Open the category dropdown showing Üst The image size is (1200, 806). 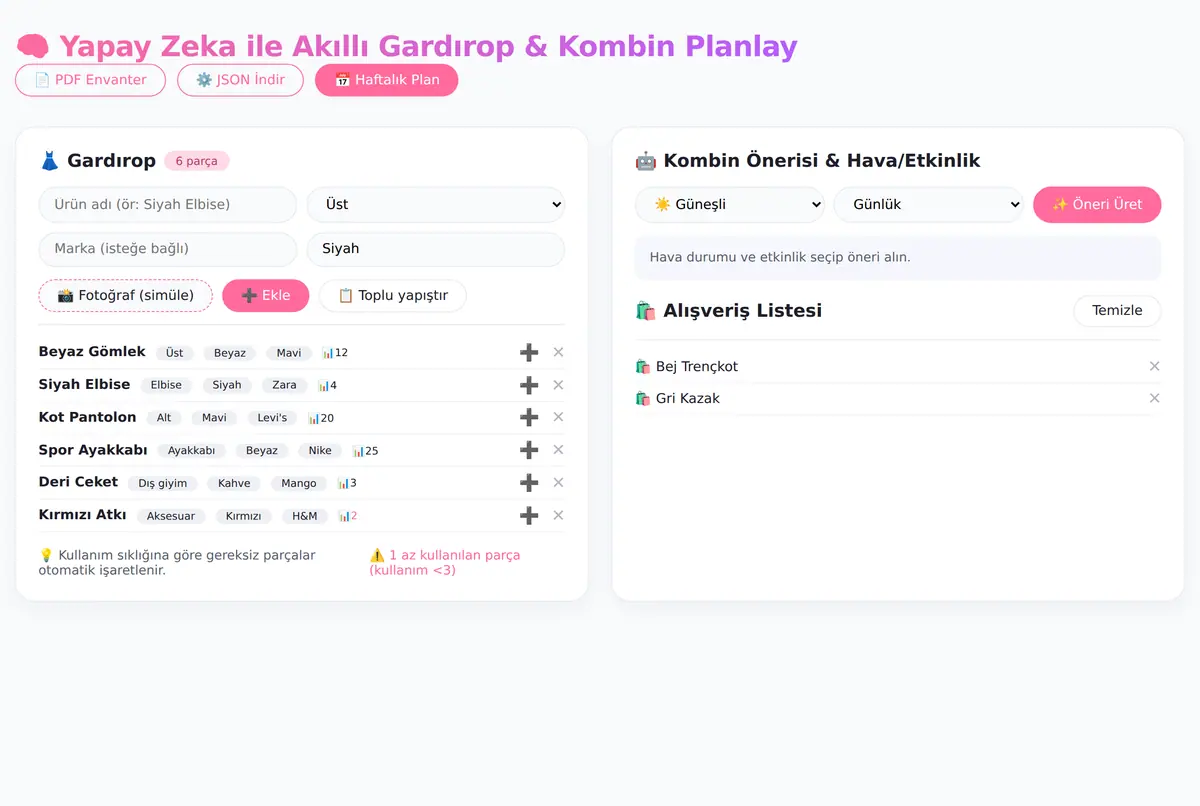(x=435, y=204)
